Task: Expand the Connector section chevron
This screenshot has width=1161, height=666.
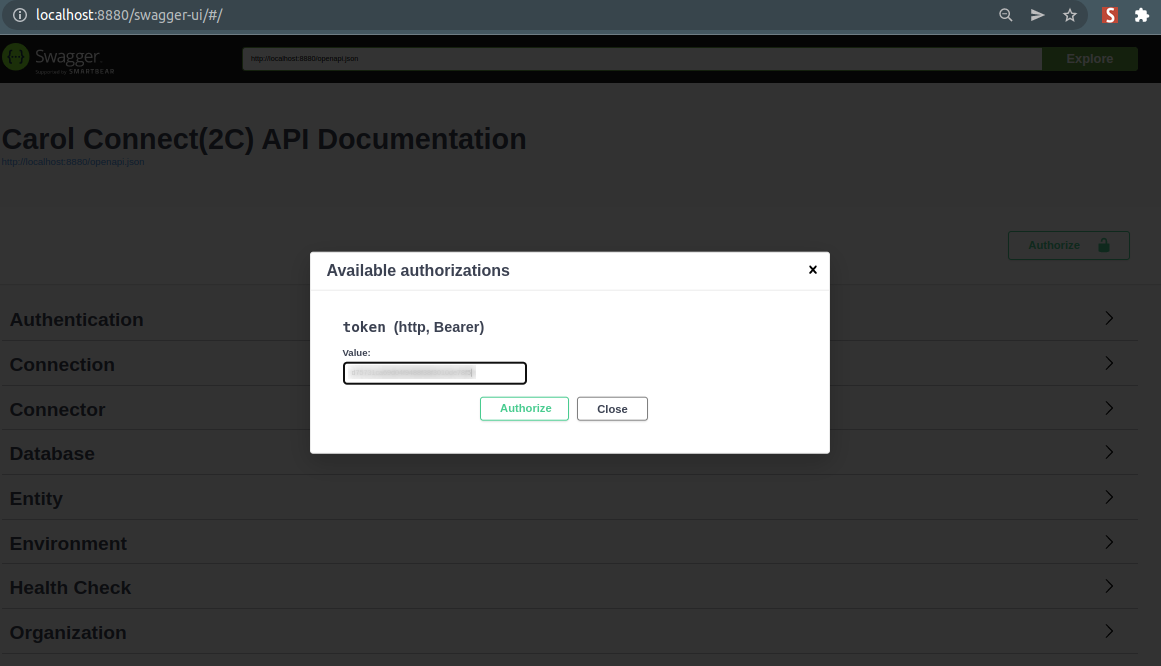Action: pyautogui.click(x=1108, y=409)
